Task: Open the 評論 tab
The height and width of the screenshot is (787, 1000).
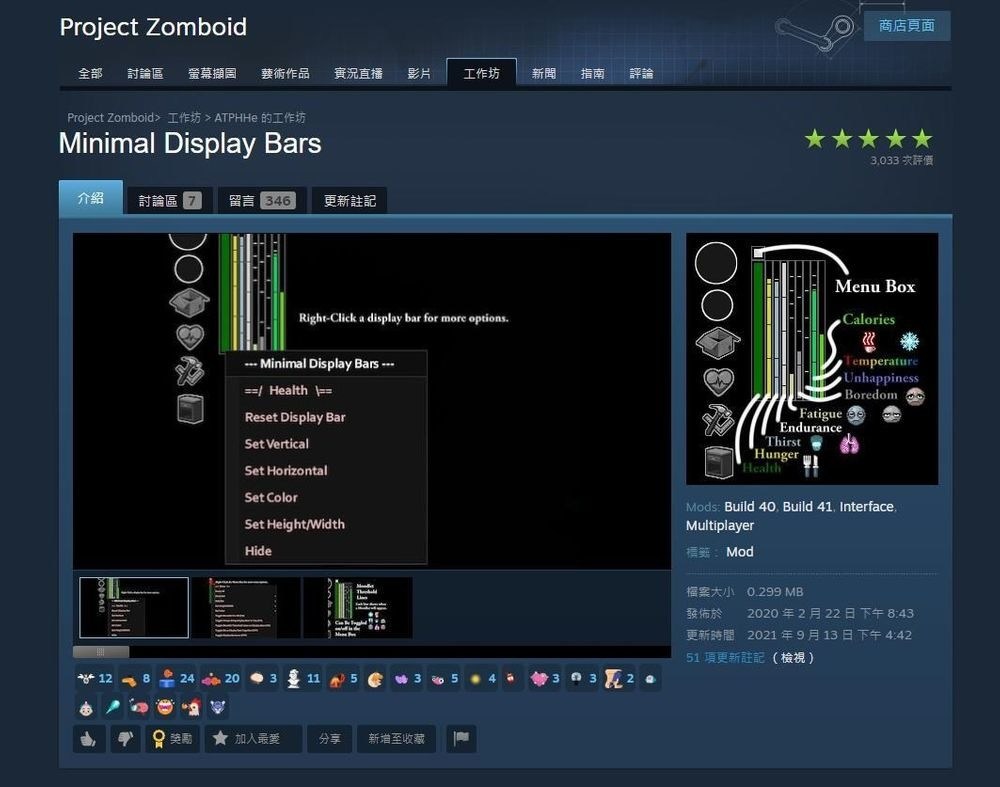Action: pos(642,73)
